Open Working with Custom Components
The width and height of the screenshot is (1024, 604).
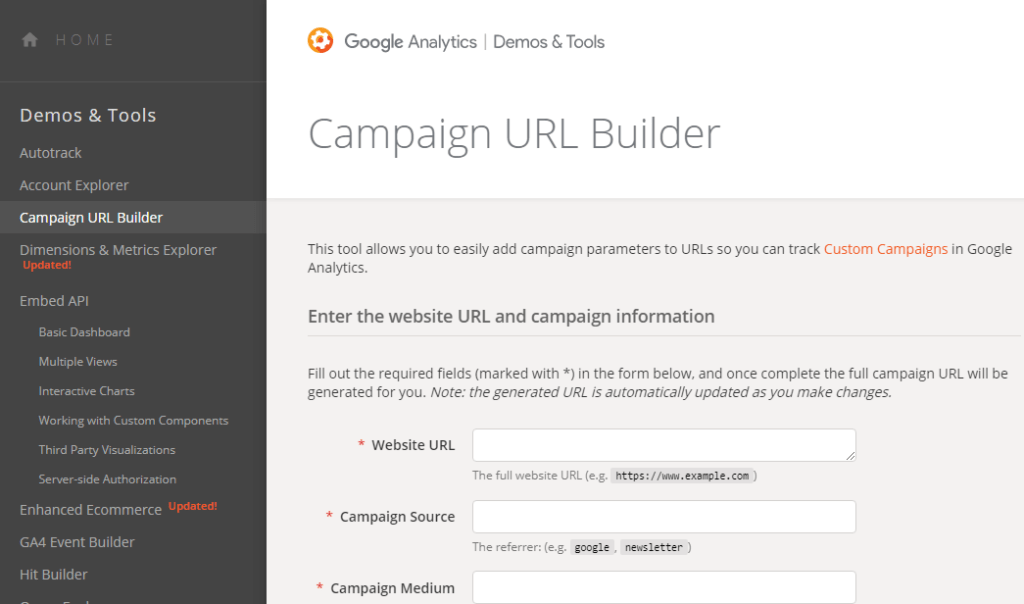coord(133,420)
